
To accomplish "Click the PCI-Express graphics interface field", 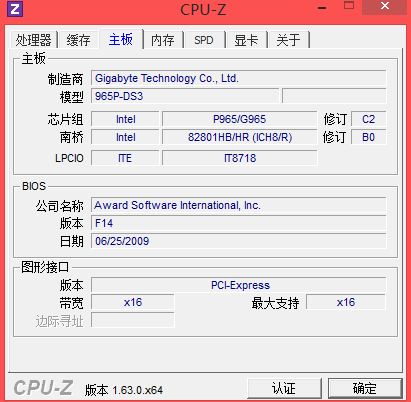I will (239, 285).
